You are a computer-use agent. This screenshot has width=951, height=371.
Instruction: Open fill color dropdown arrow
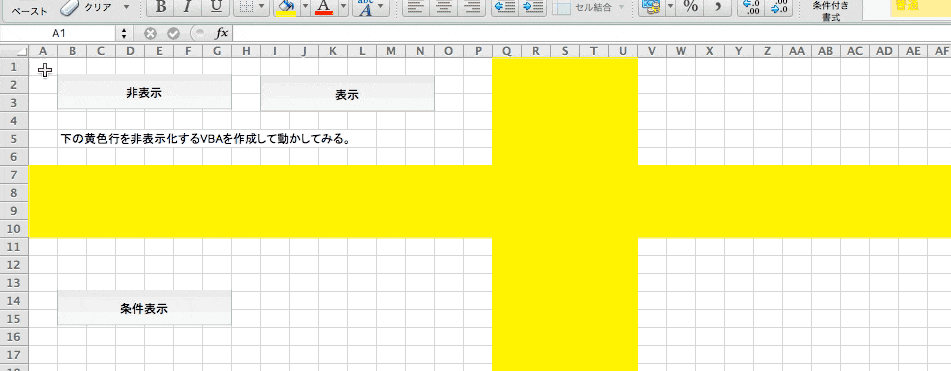[x=306, y=7]
